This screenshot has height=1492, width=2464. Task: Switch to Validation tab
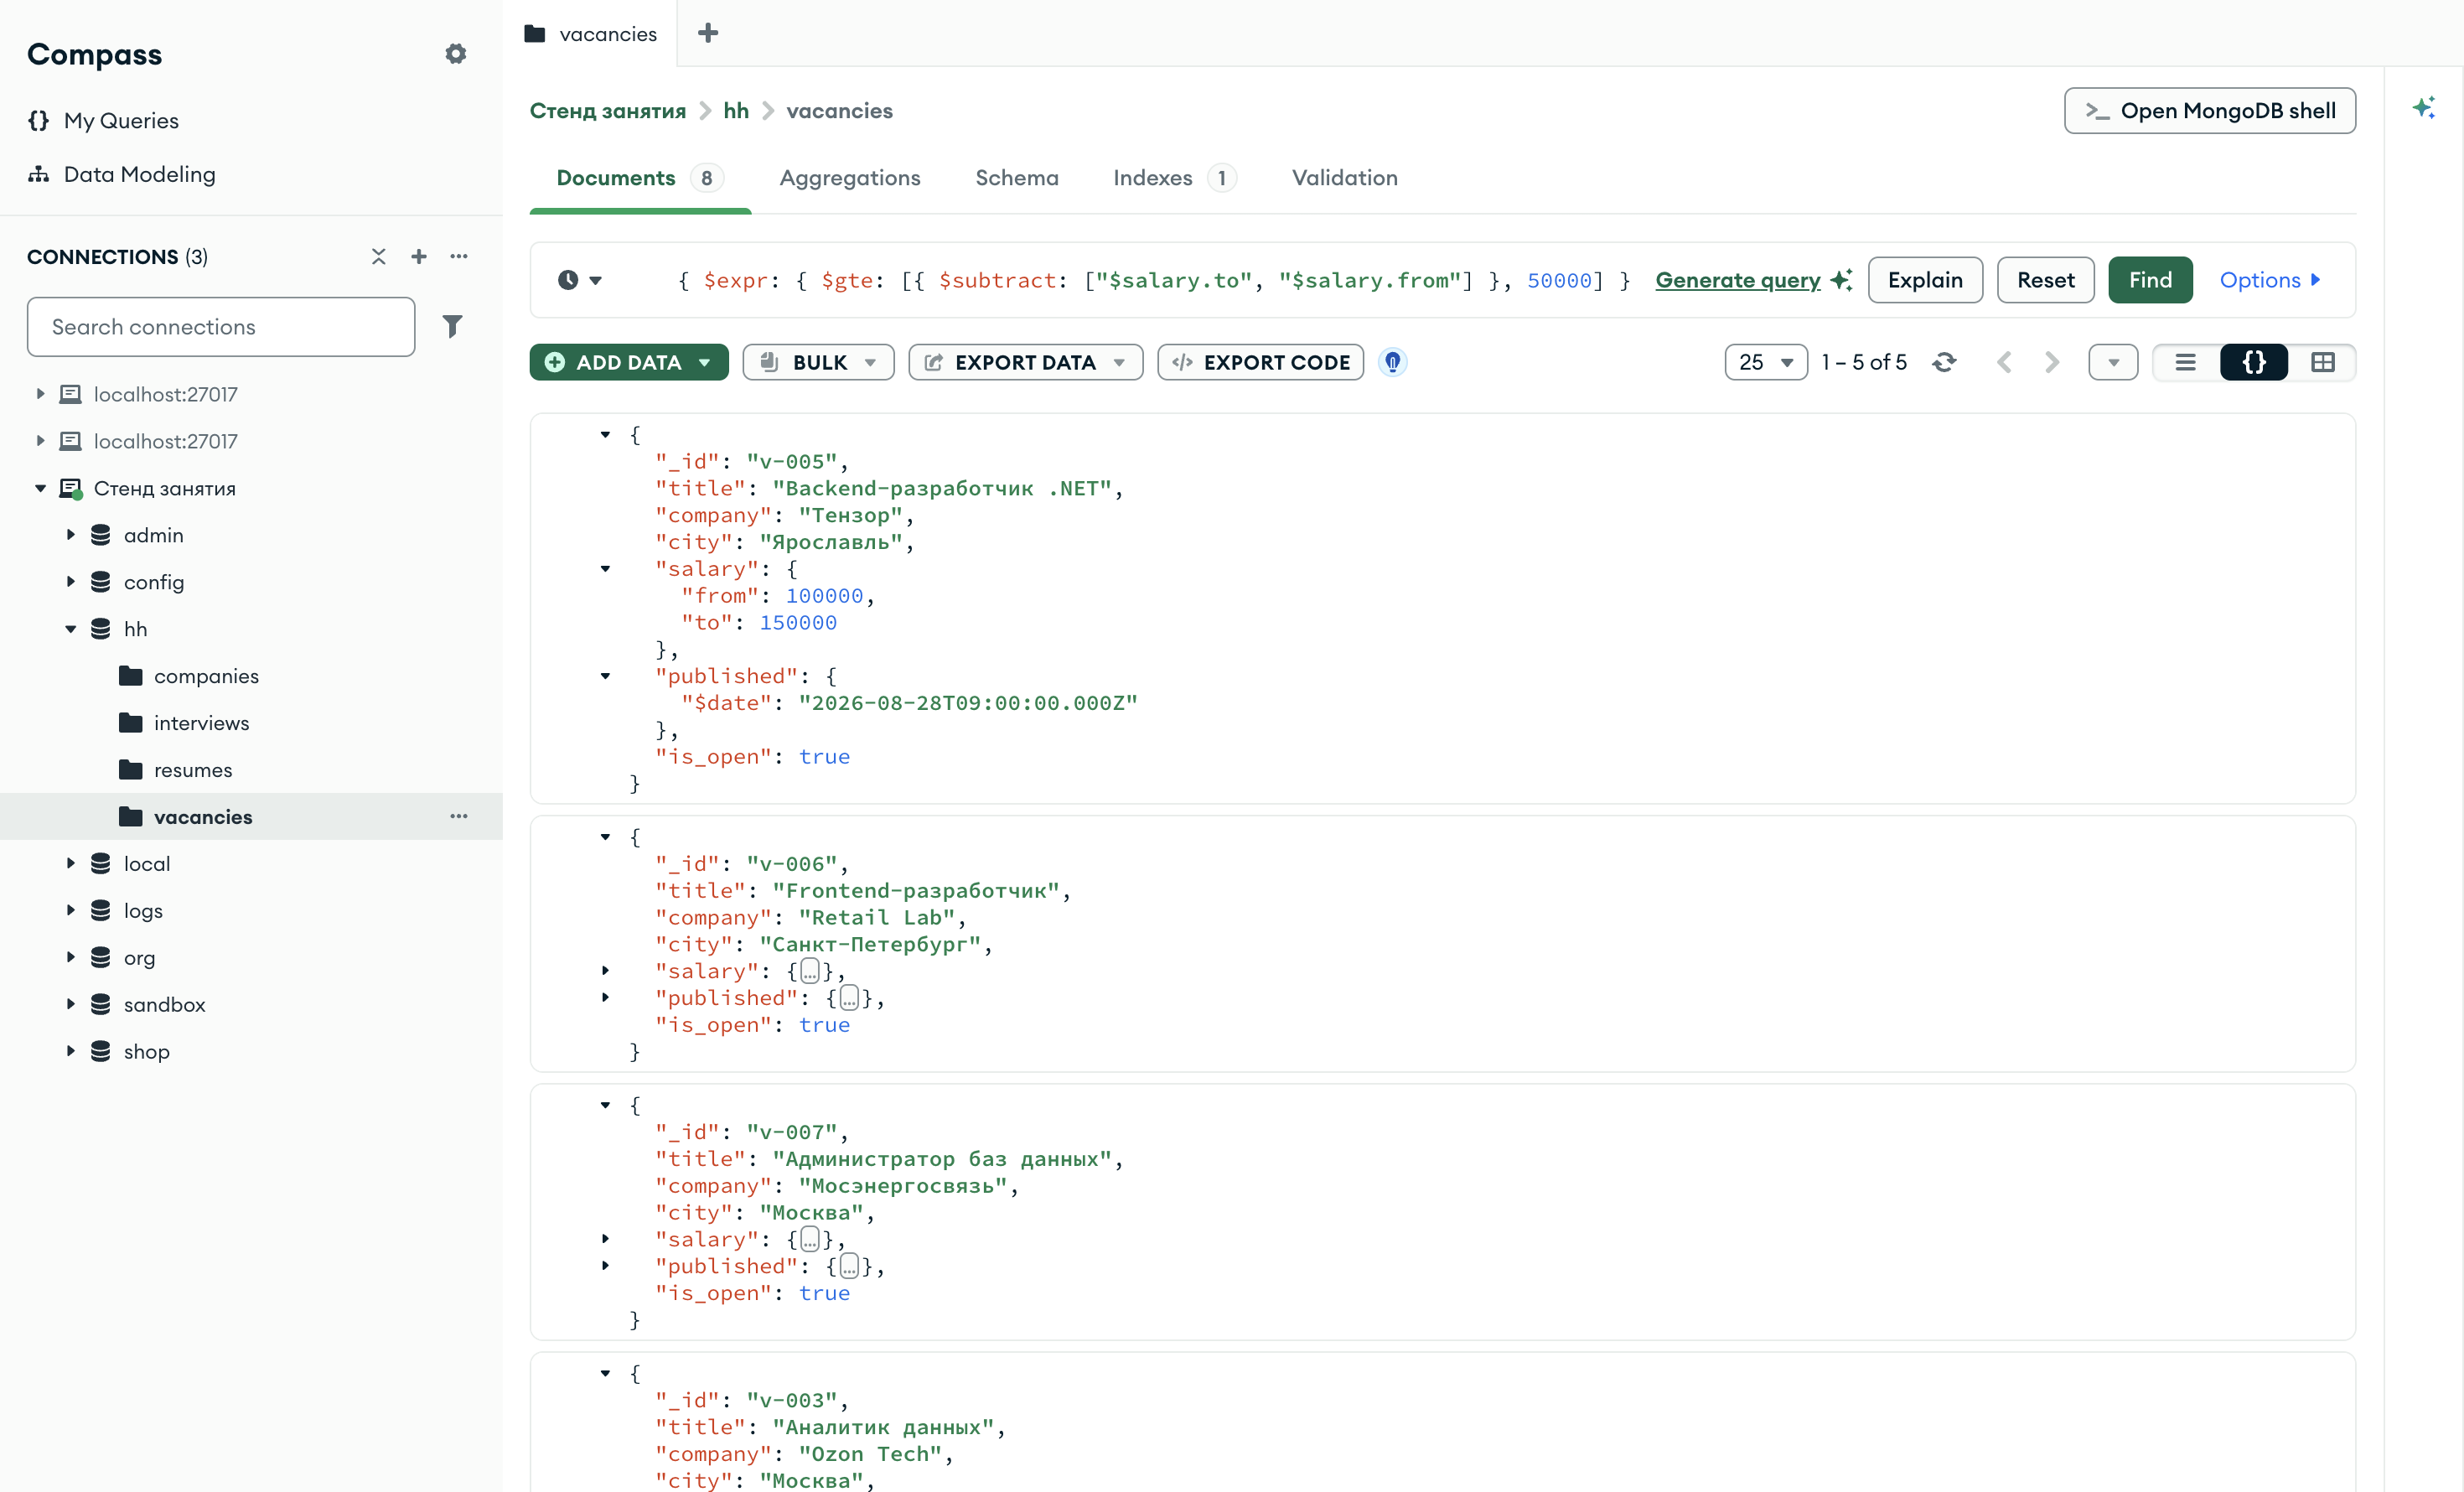(x=1344, y=178)
